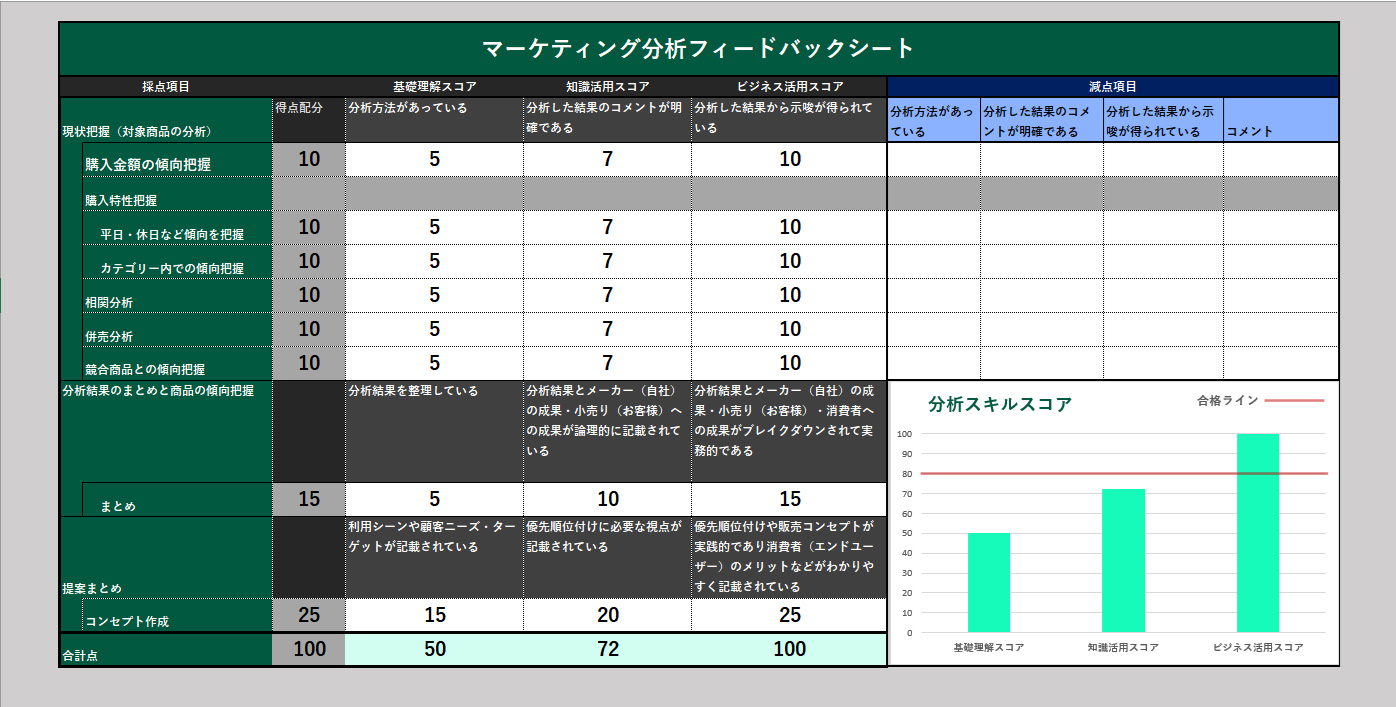Click the 合計点 cell showing 72
The image size is (1396, 707).
[607, 649]
